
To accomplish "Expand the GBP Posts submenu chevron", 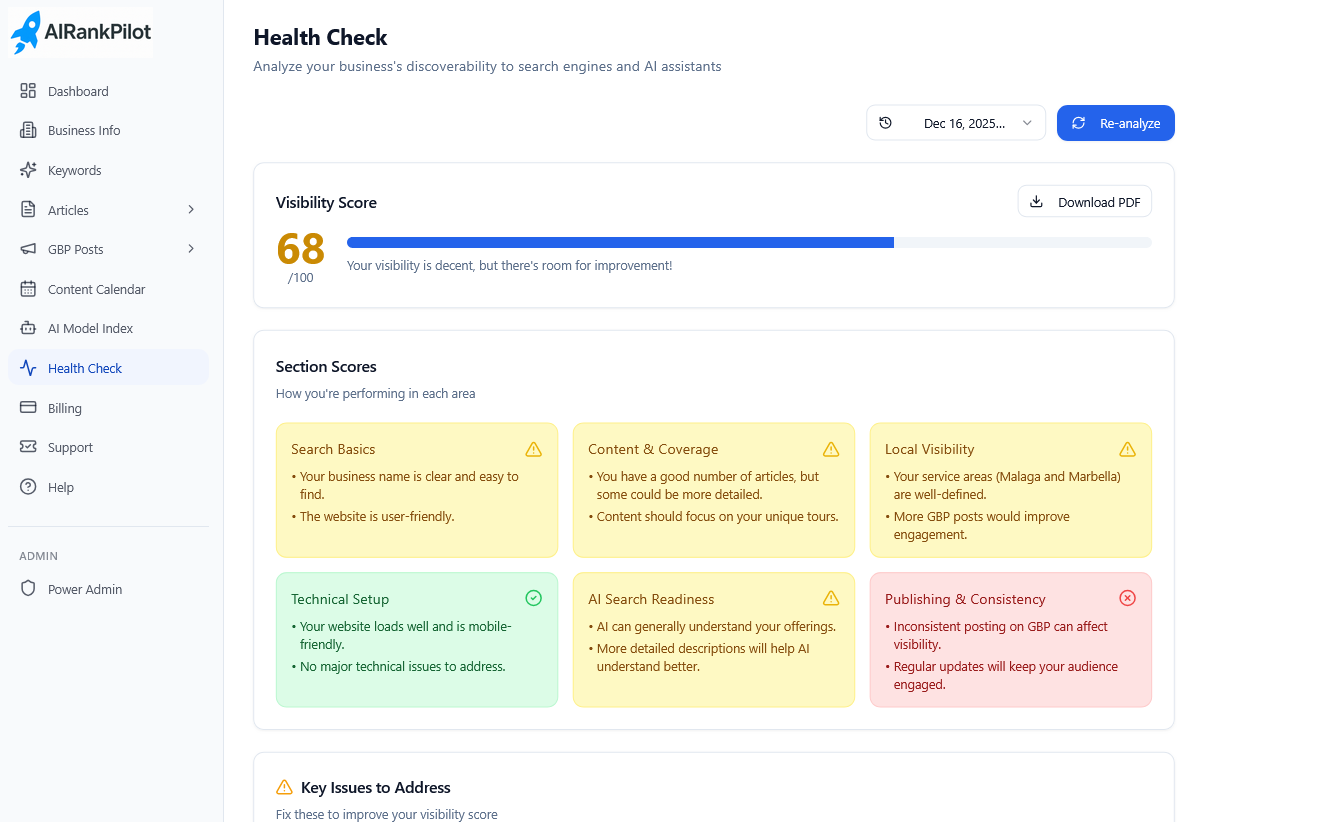I will pos(191,248).
